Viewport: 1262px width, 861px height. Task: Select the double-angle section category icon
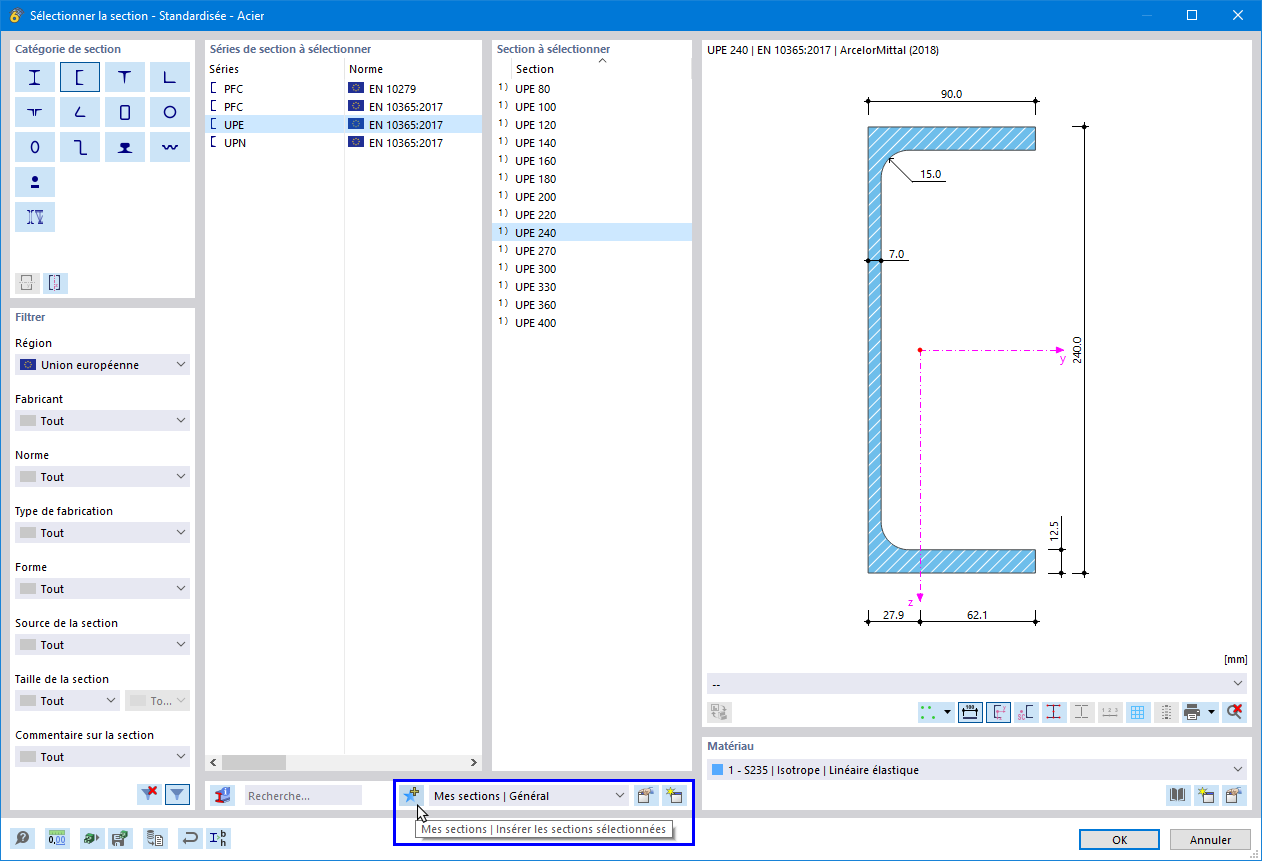point(35,112)
